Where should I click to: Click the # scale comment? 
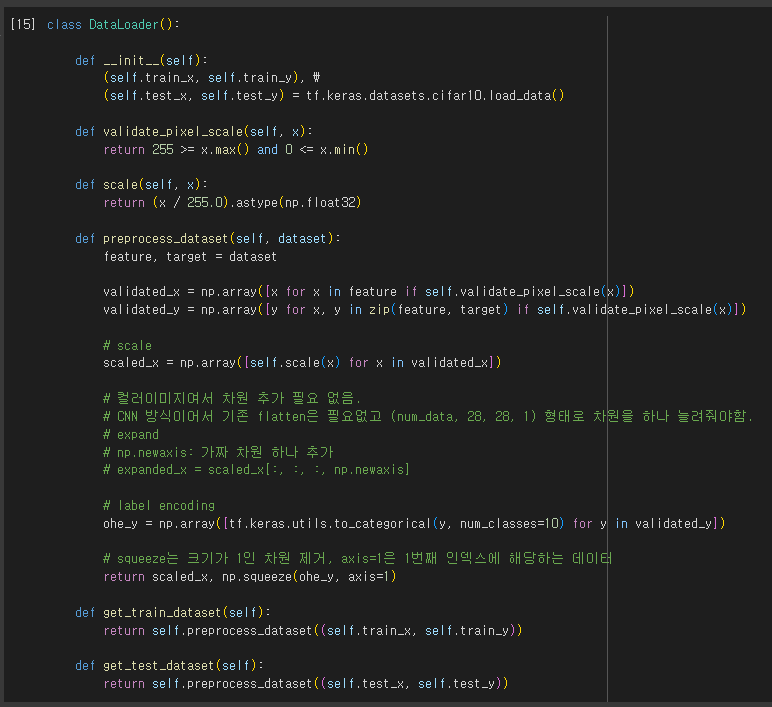click(x=127, y=345)
